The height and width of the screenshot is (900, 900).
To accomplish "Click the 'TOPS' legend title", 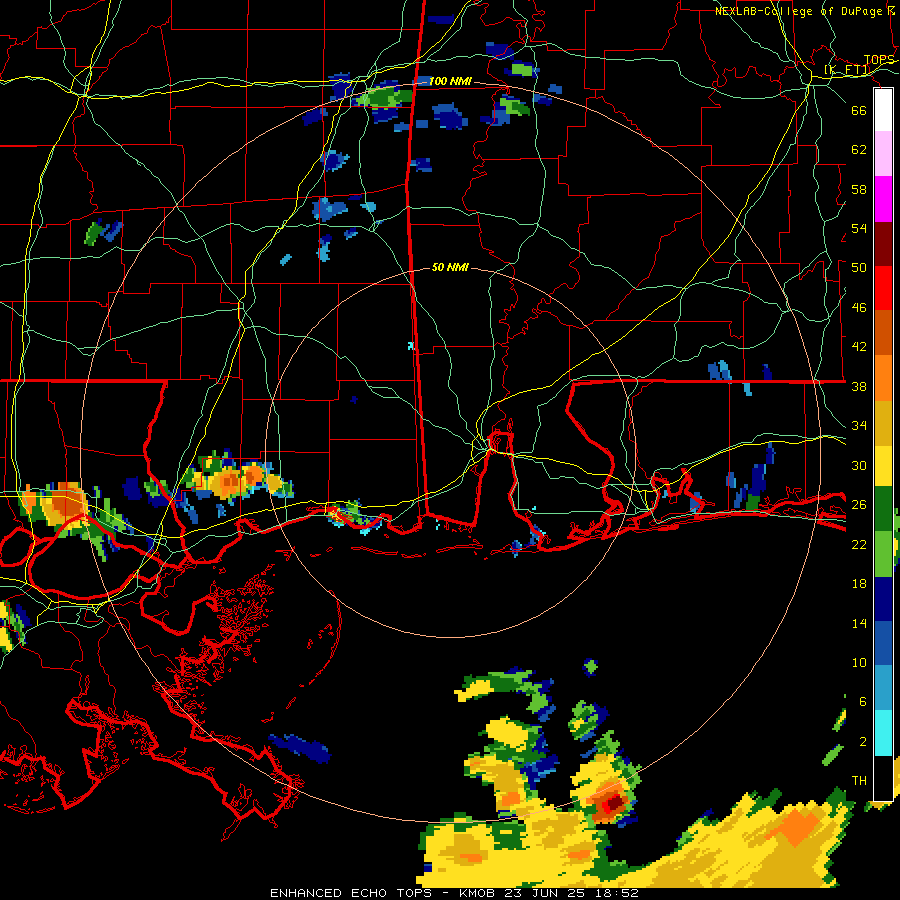I will pyautogui.click(x=879, y=60).
